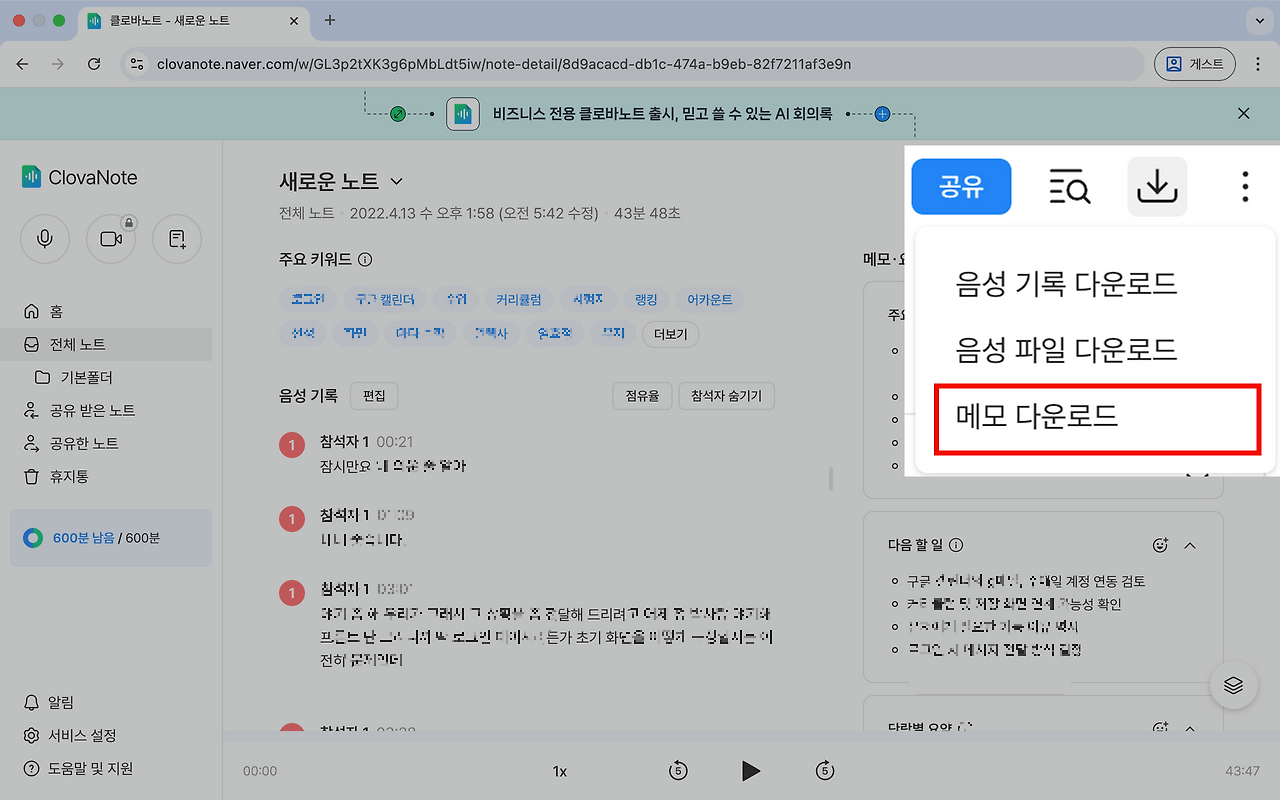The width and height of the screenshot is (1280, 800).
Task: Click the 어카운트 keyword chip
Action: coord(709,300)
